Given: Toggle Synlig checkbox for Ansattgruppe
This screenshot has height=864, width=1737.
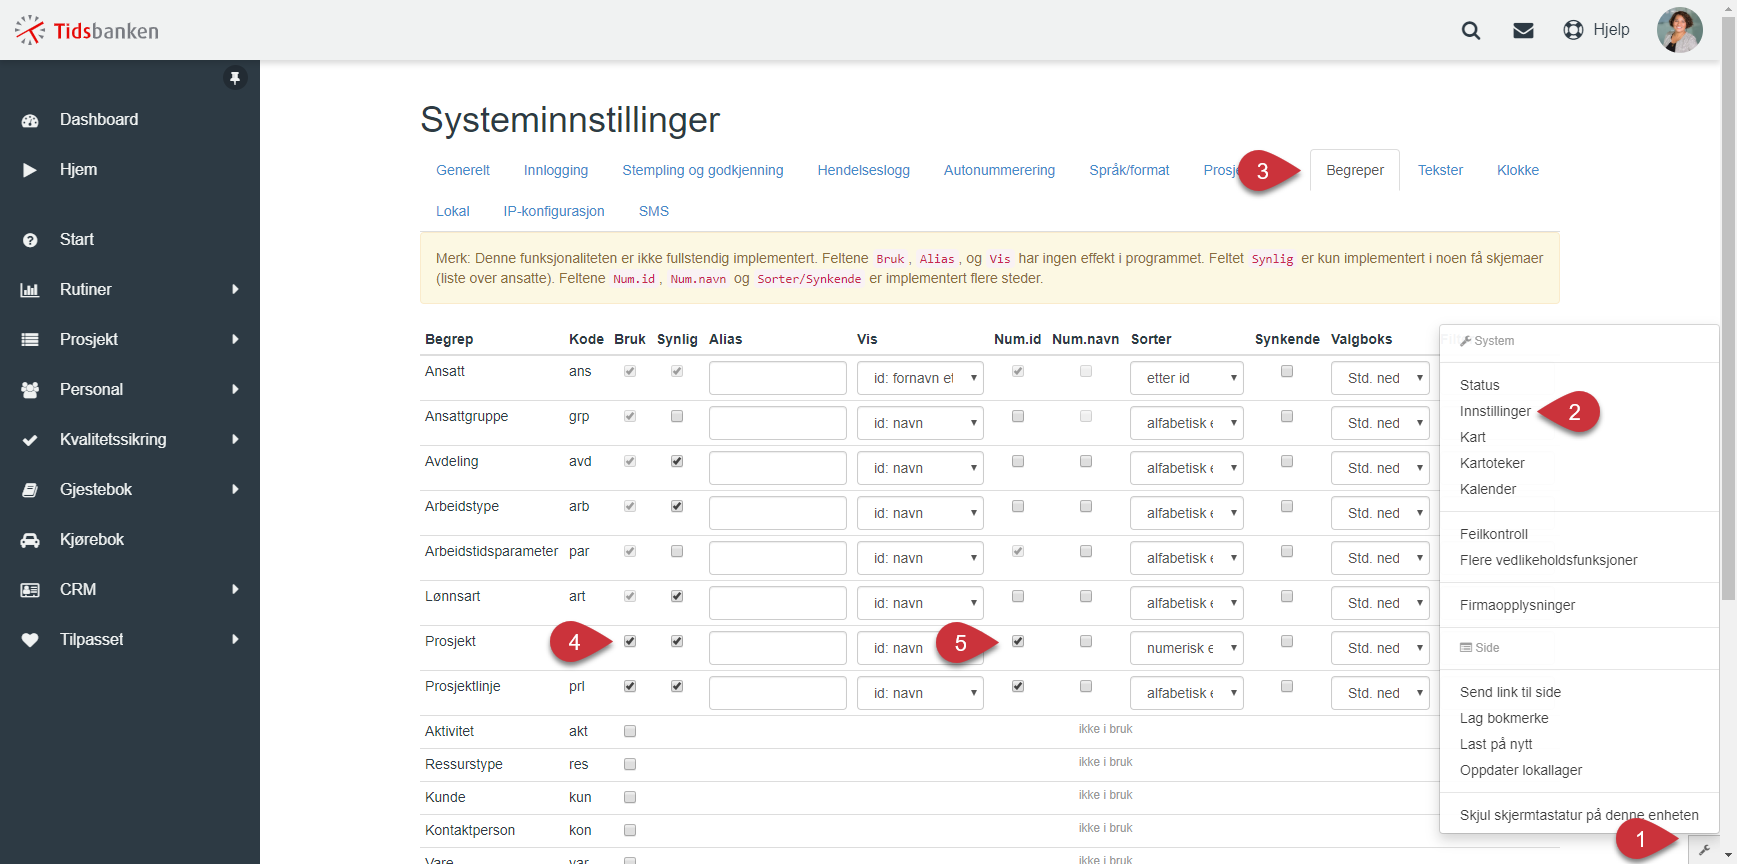Looking at the screenshot, I should click(677, 416).
